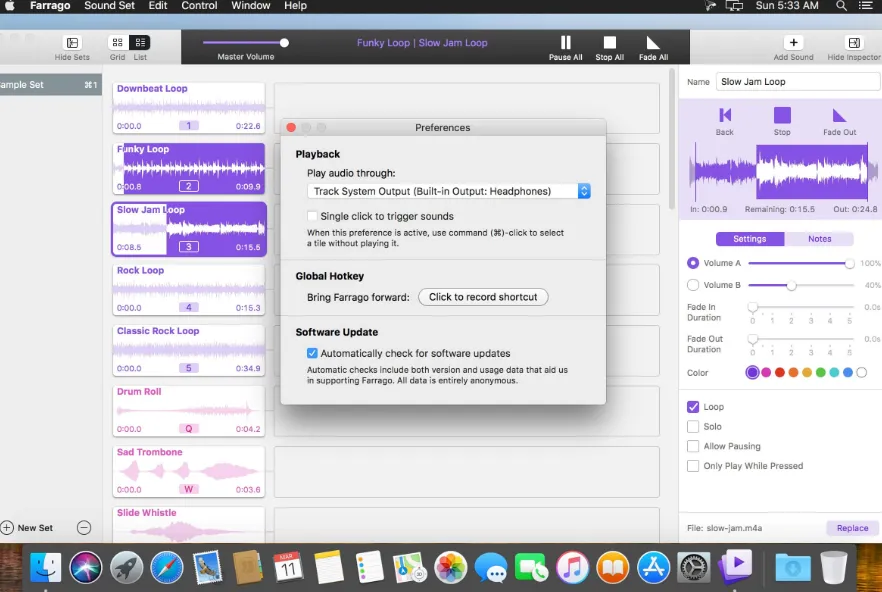Image resolution: width=882 pixels, height=592 pixels.
Task: Select Volume B radio button
Action: [x=693, y=285]
